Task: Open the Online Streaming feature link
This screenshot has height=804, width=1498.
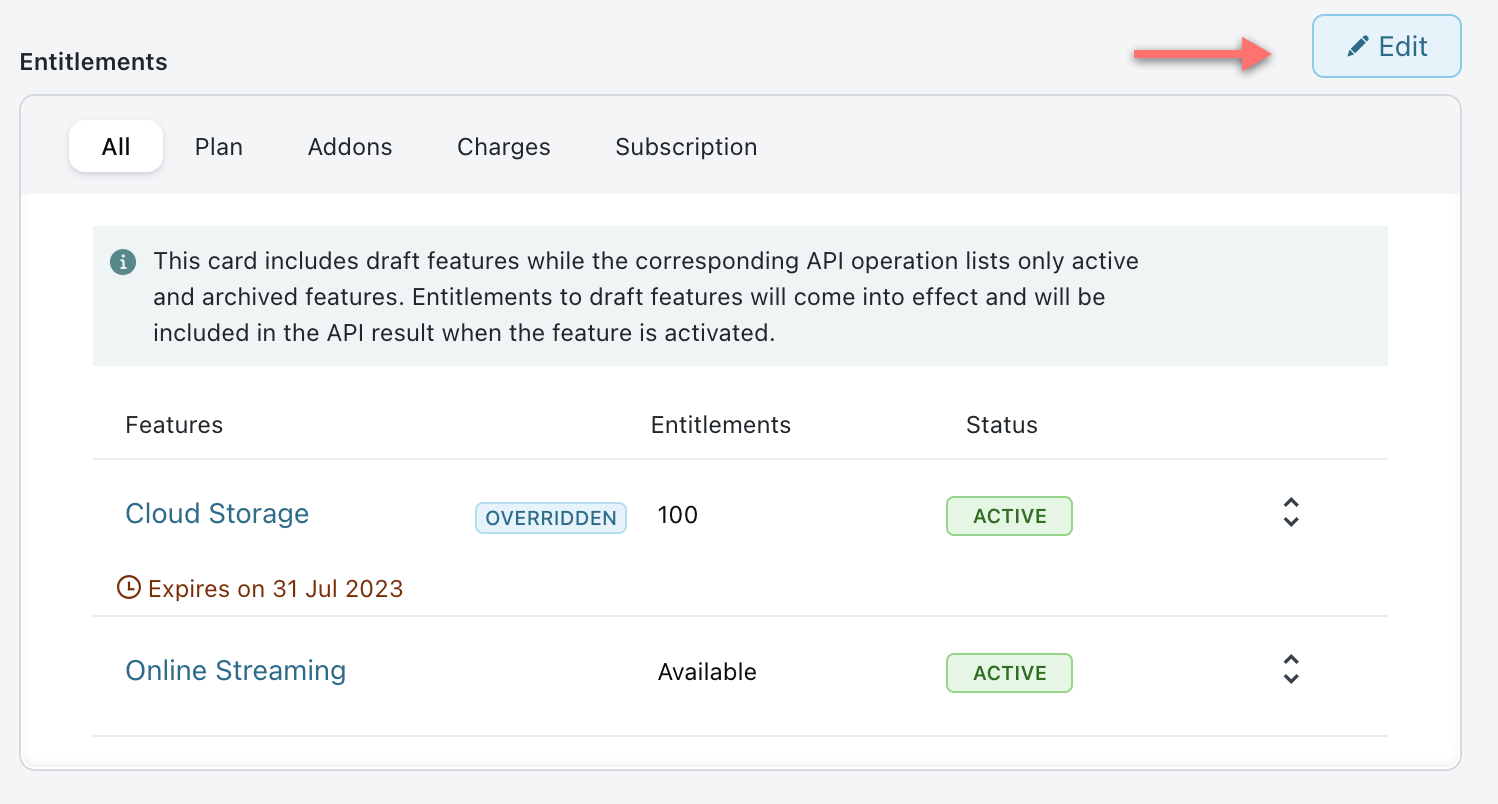Action: [x=235, y=671]
